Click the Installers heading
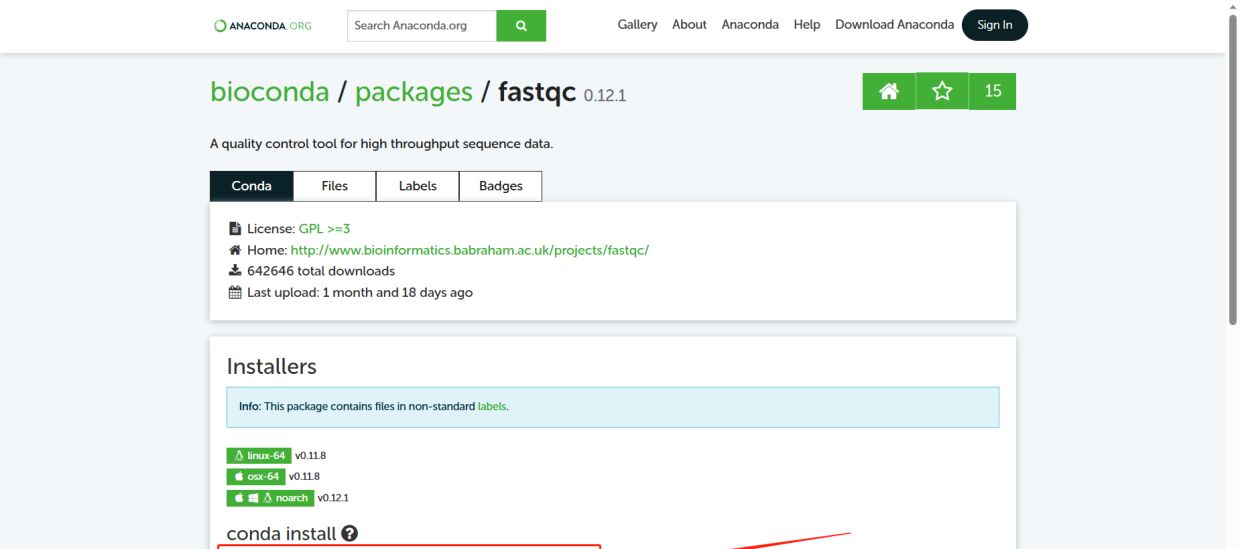1240x549 pixels. pos(272,366)
